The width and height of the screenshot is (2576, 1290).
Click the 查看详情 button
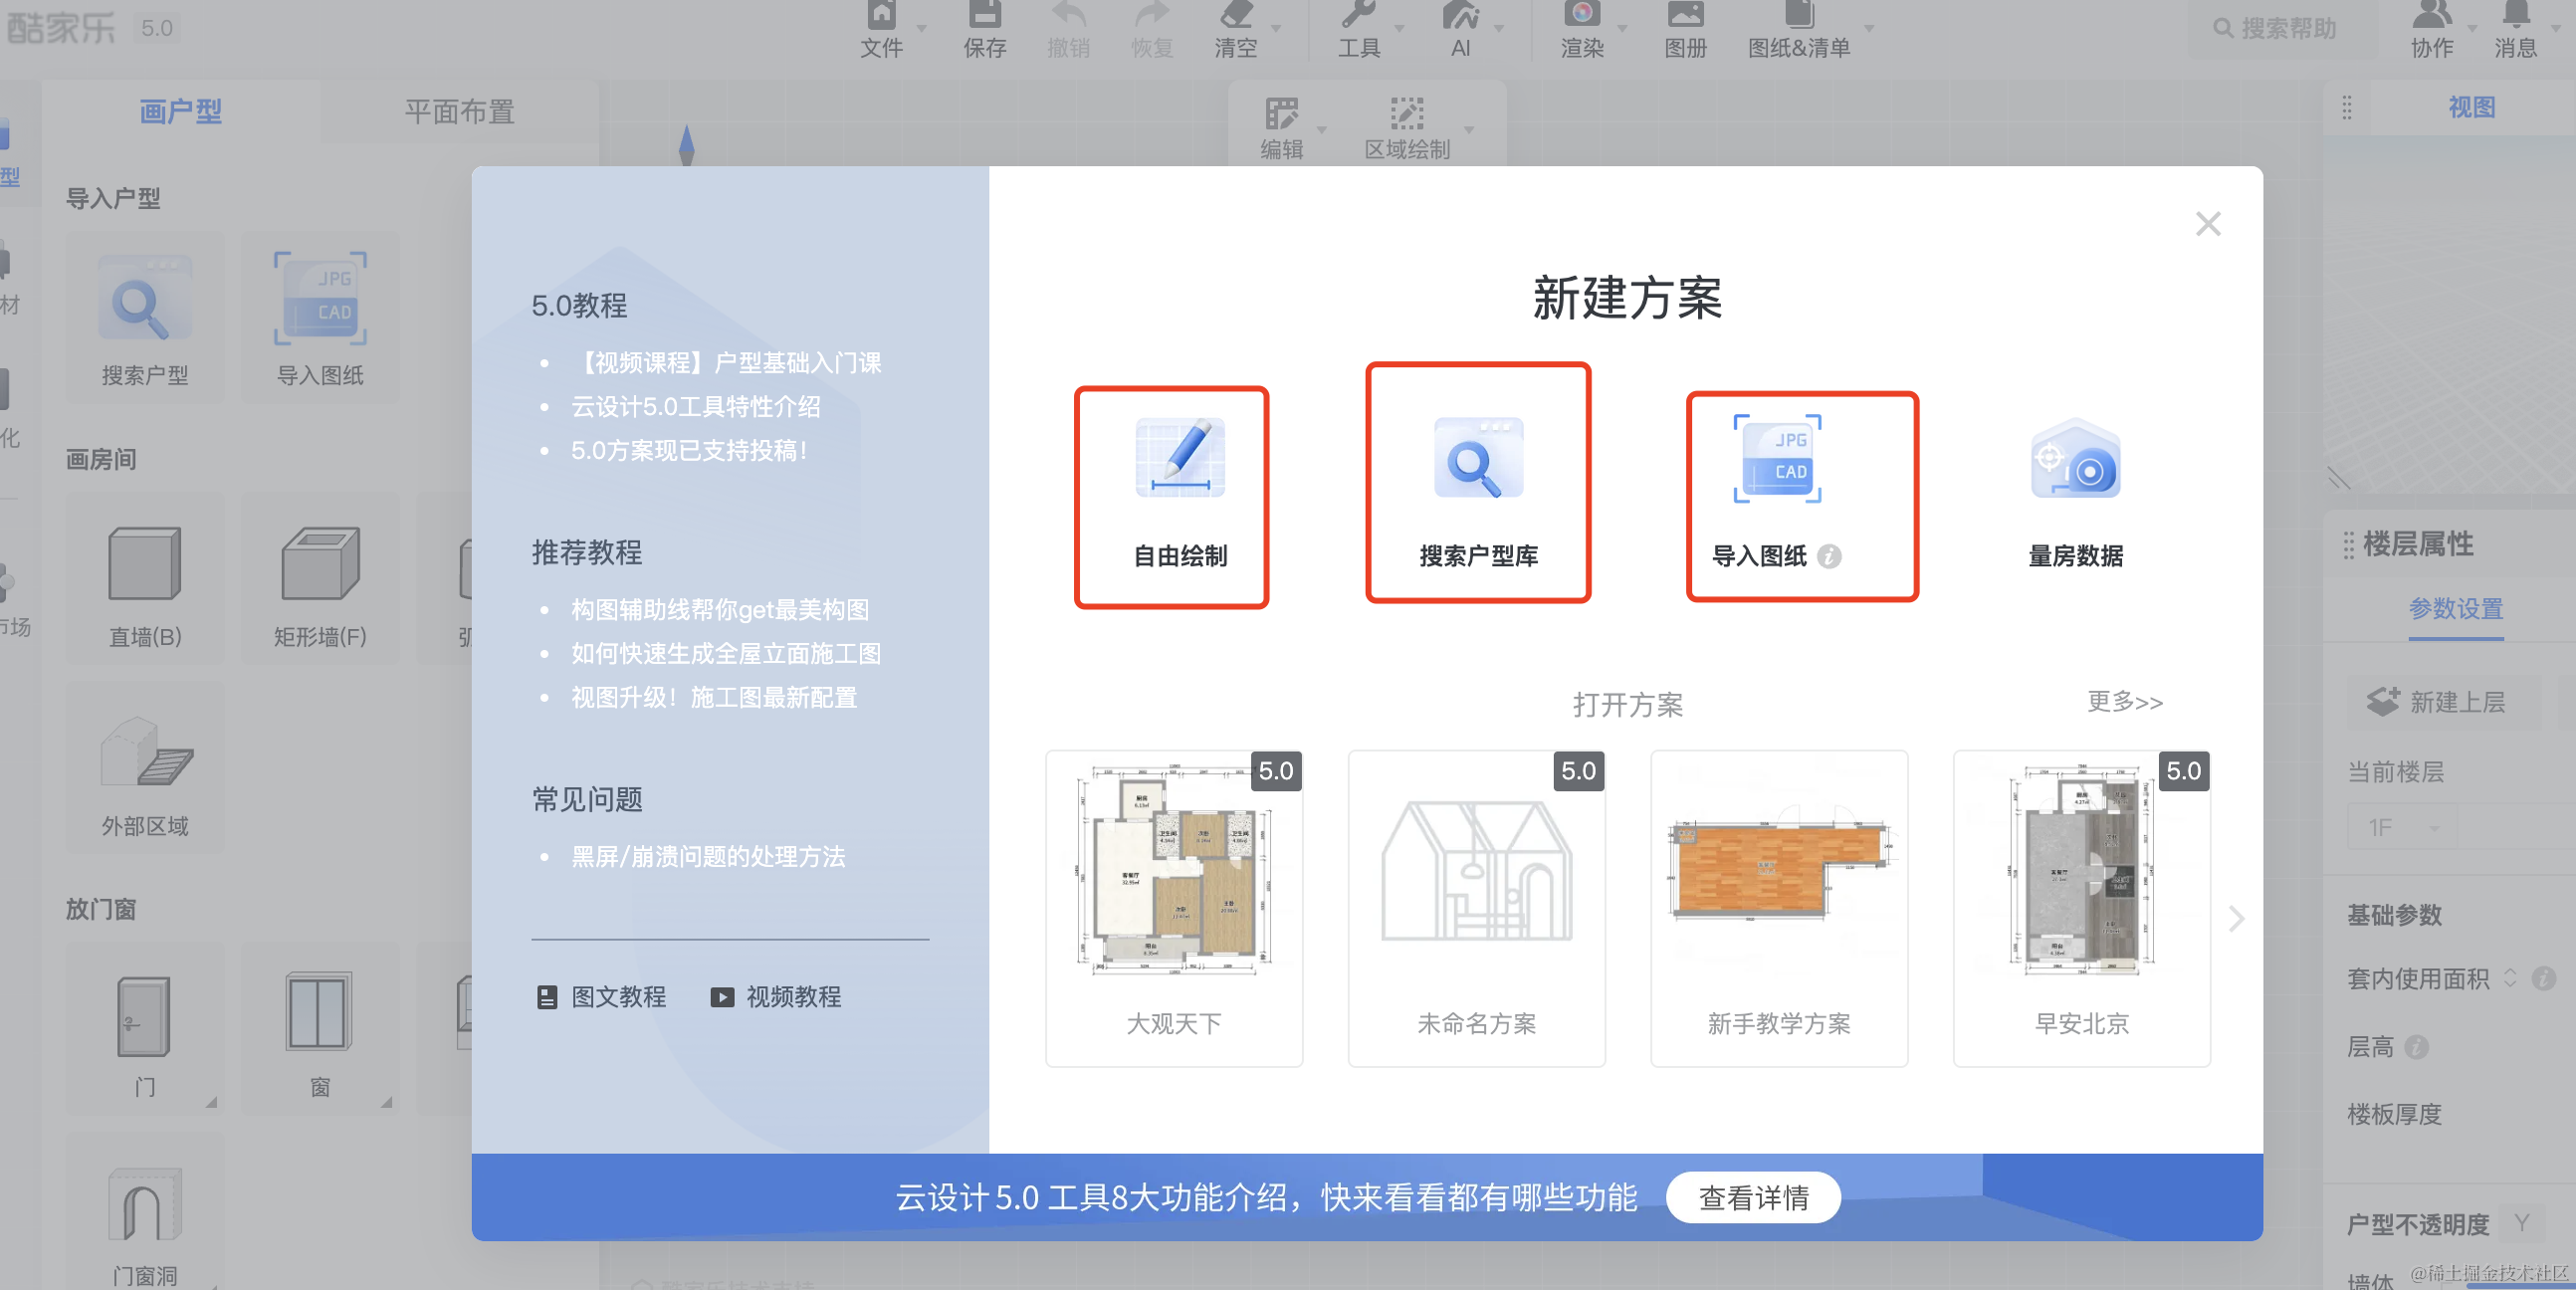[x=1753, y=1198]
